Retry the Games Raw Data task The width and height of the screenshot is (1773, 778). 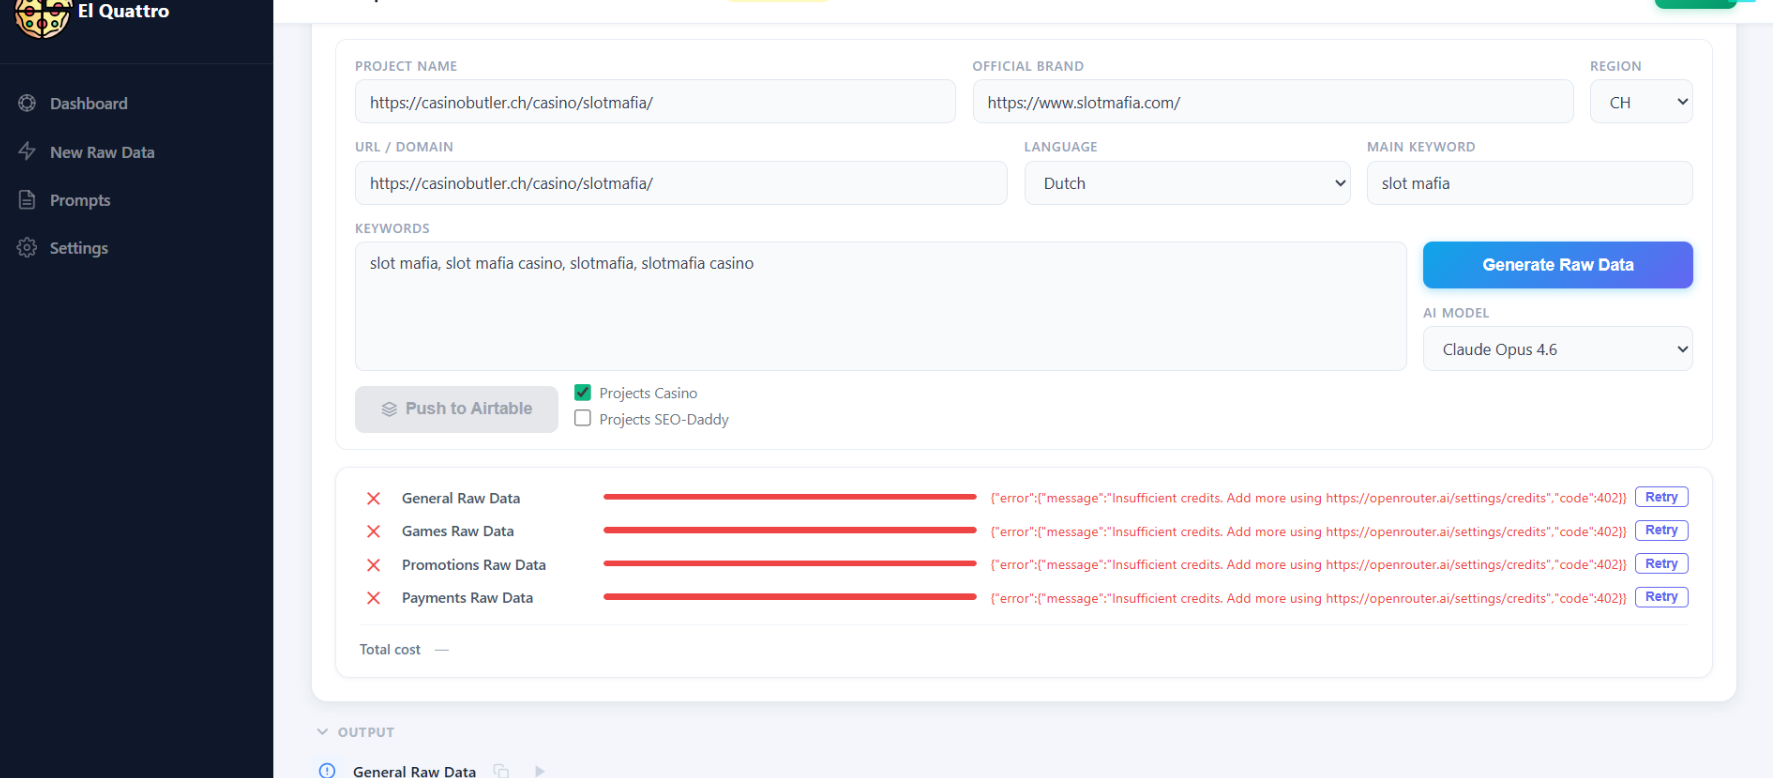1661,530
